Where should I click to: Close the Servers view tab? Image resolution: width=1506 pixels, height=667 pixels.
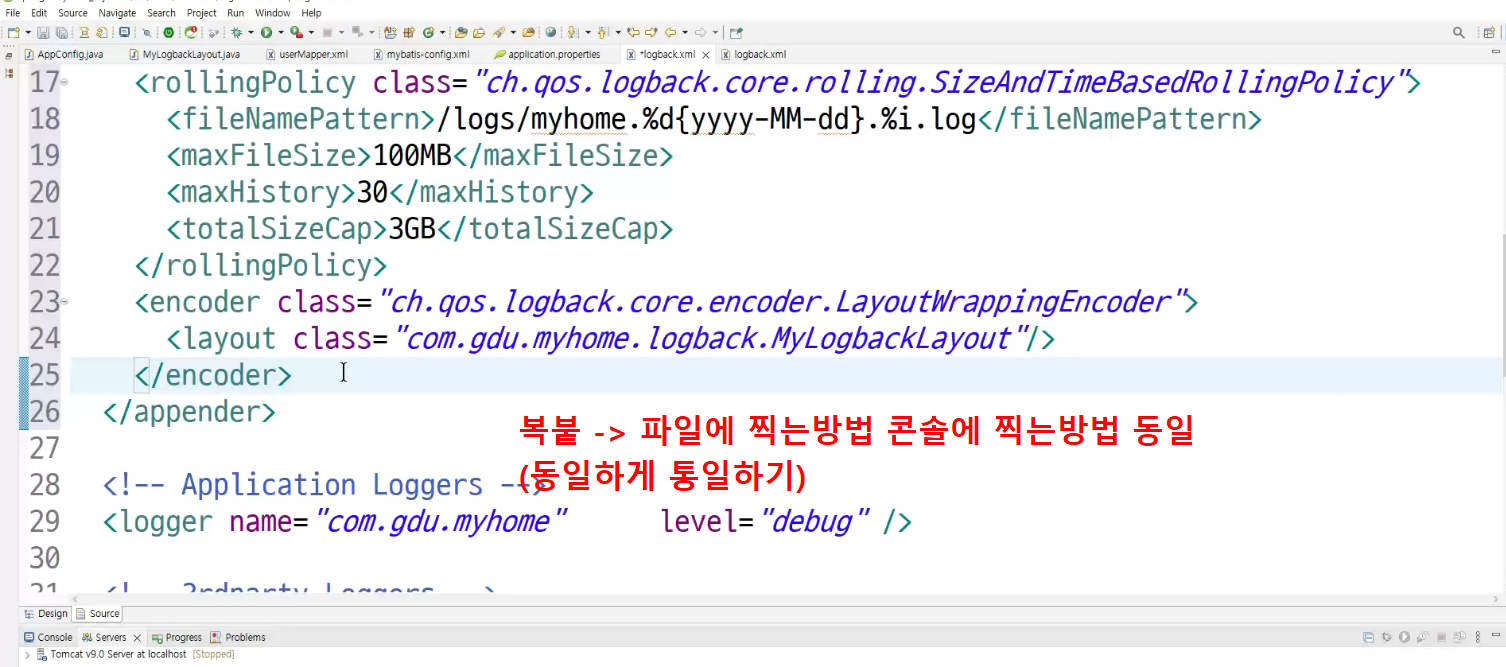(137, 638)
